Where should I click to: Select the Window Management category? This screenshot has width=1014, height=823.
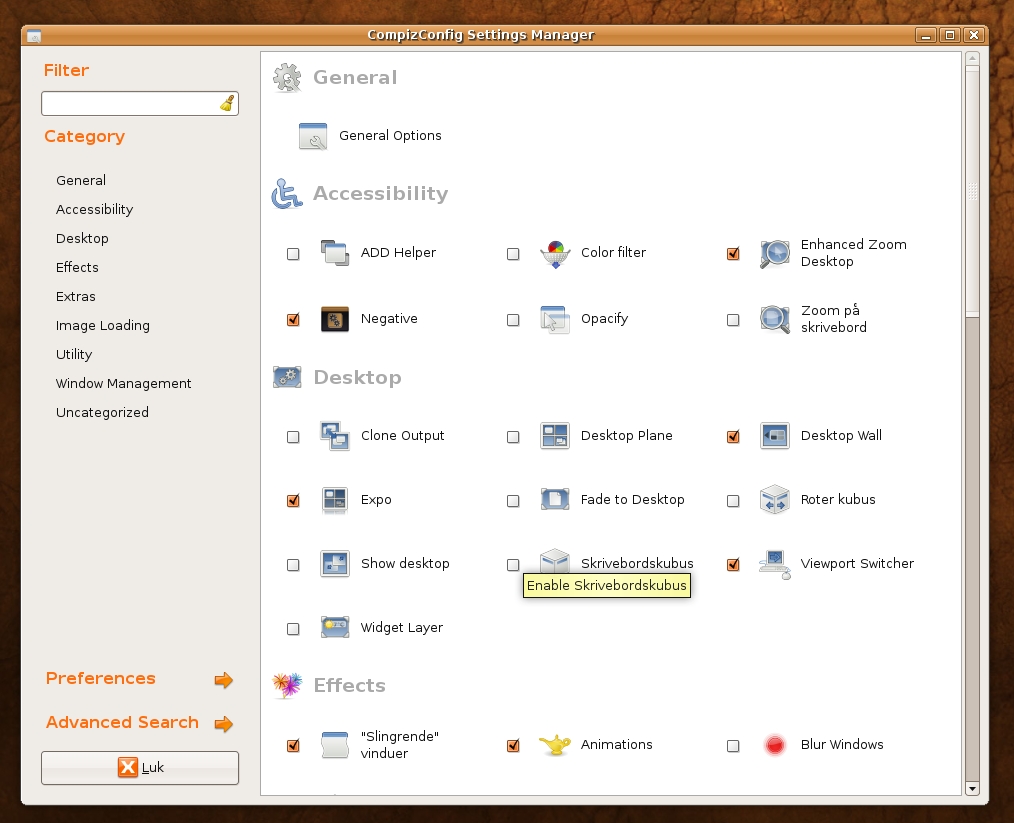coord(123,384)
